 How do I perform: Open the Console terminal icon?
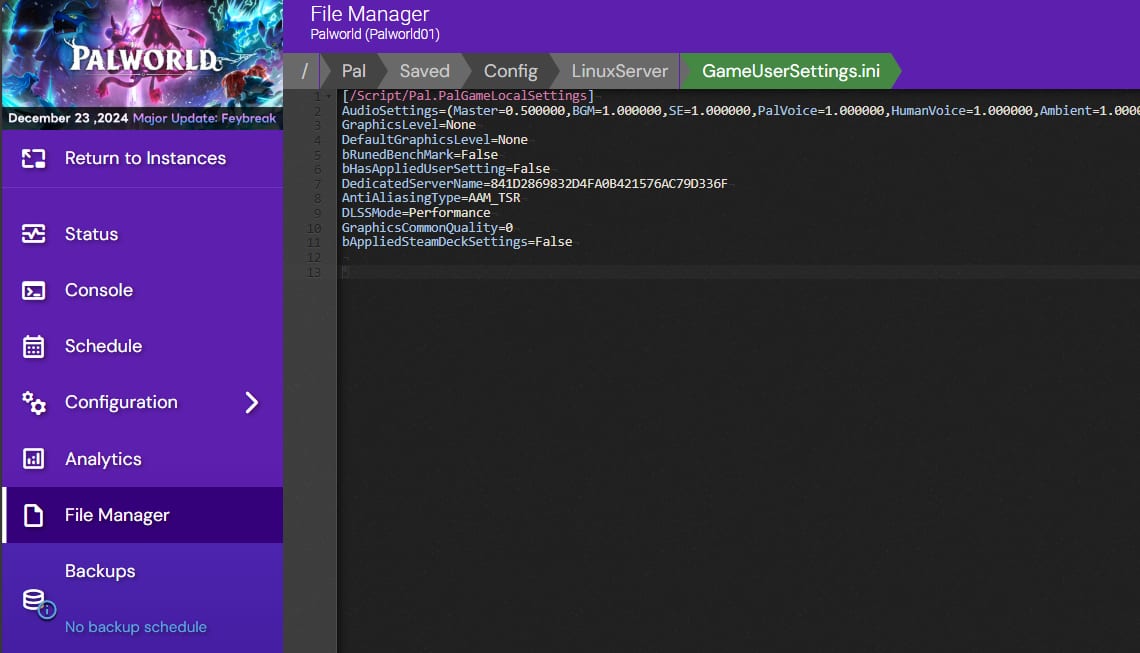point(34,290)
